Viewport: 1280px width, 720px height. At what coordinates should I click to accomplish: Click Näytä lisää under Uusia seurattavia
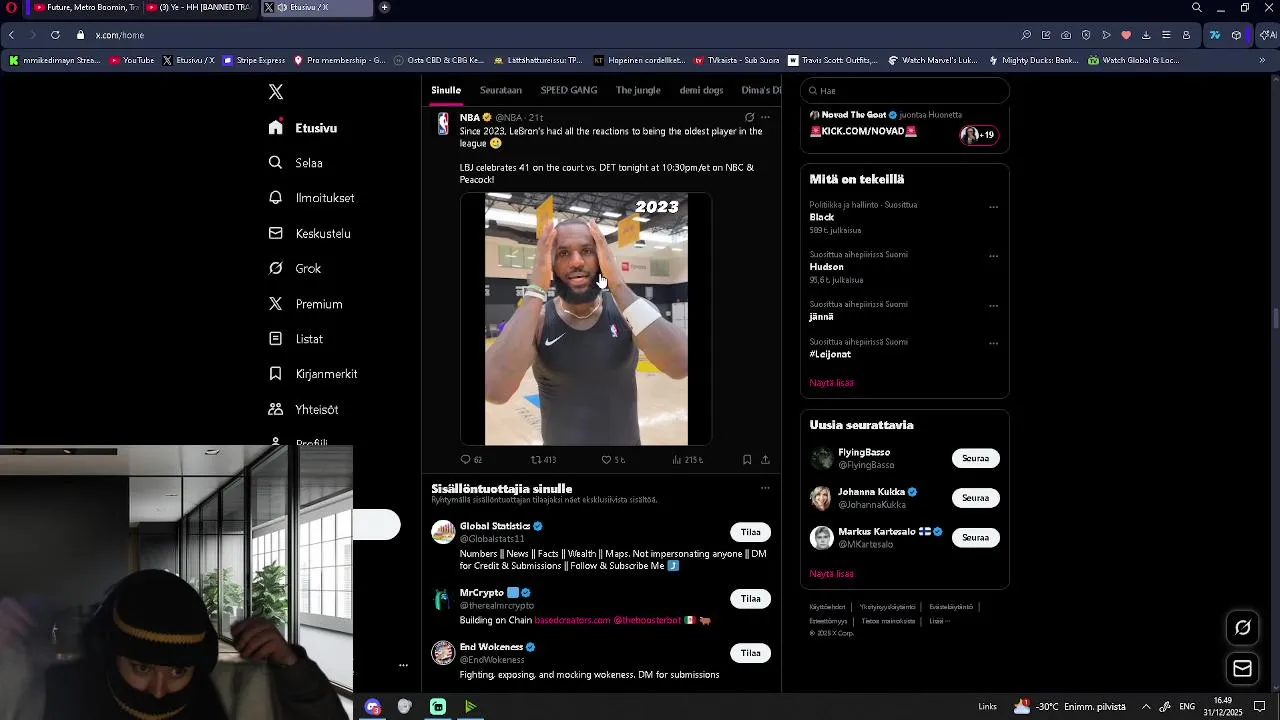(831, 574)
